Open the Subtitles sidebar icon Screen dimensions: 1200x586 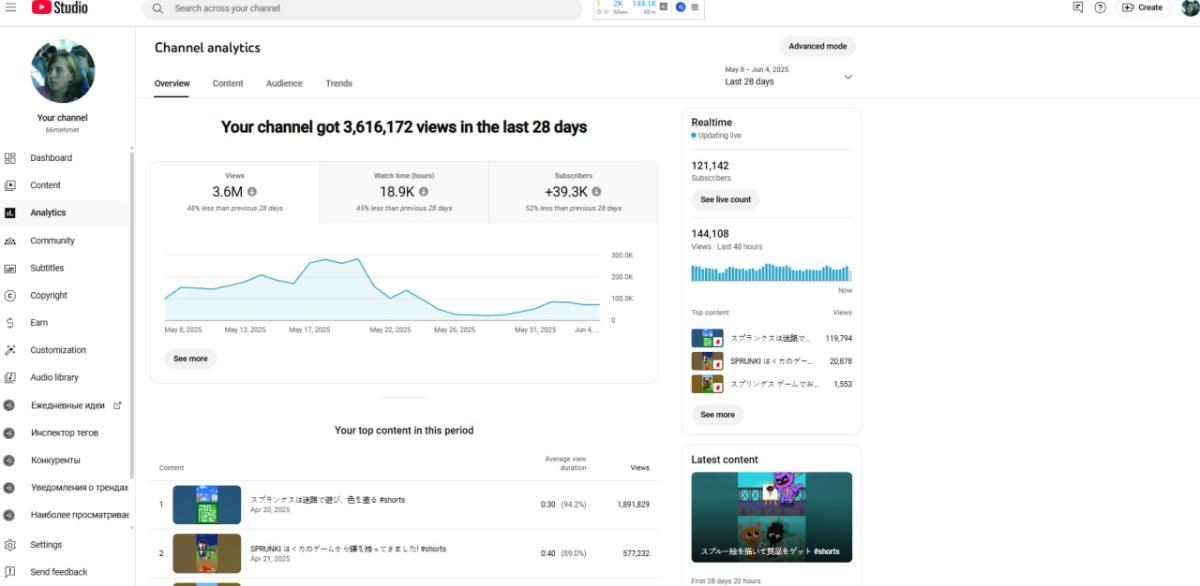click(10, 268)
